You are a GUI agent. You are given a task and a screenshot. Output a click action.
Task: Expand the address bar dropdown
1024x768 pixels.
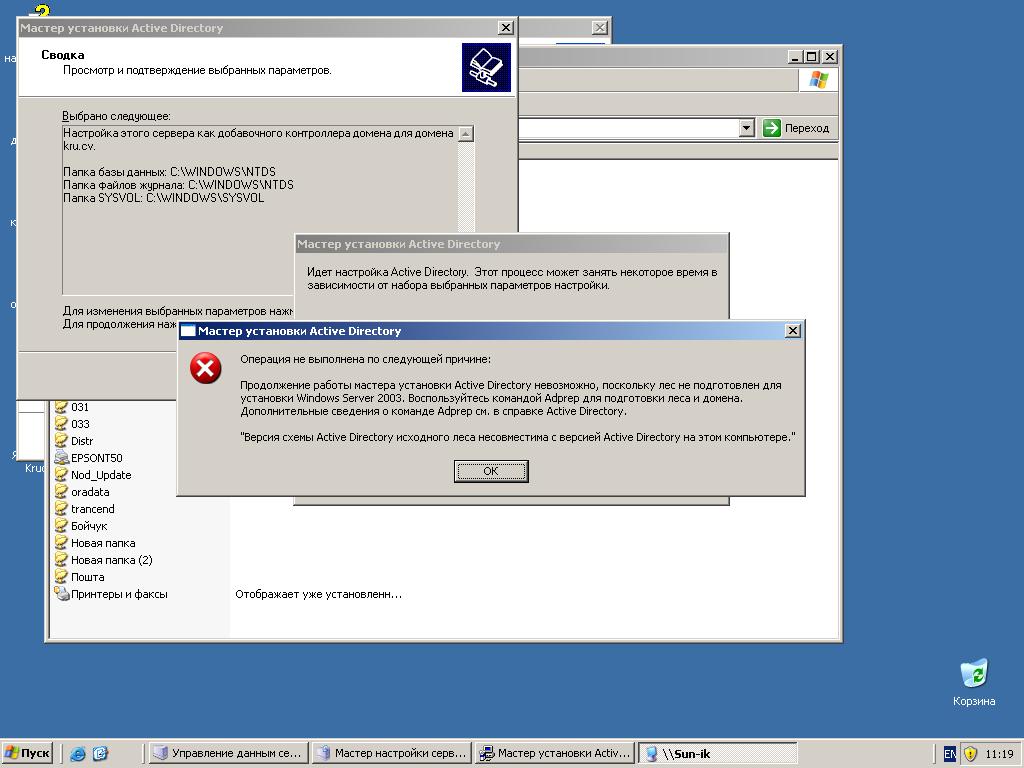tap(746, 128)
